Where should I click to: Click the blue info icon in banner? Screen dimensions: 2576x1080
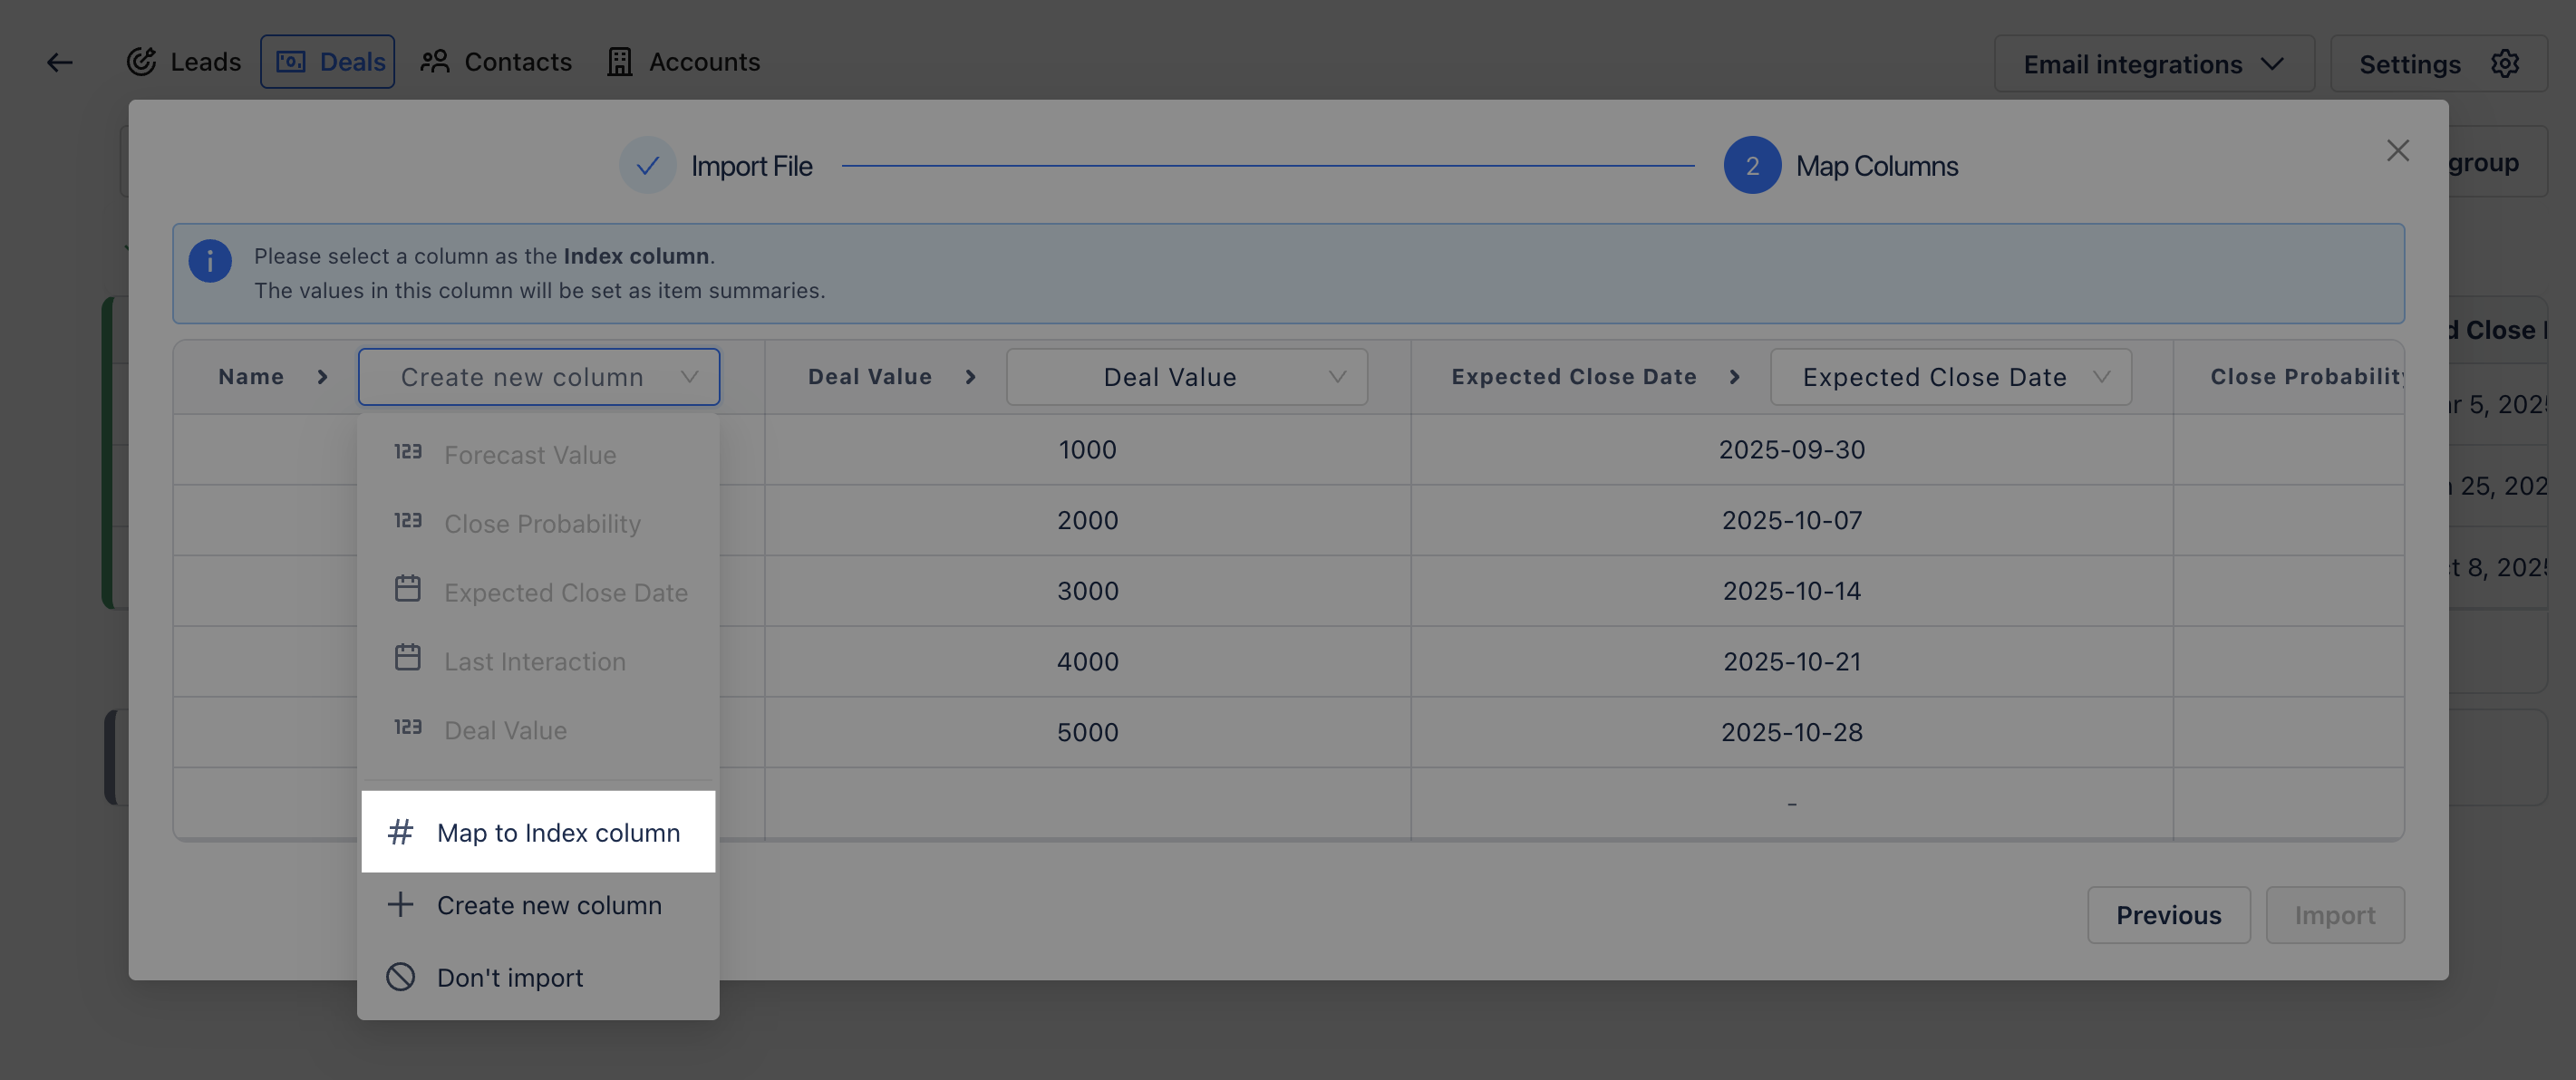point(210,261)
